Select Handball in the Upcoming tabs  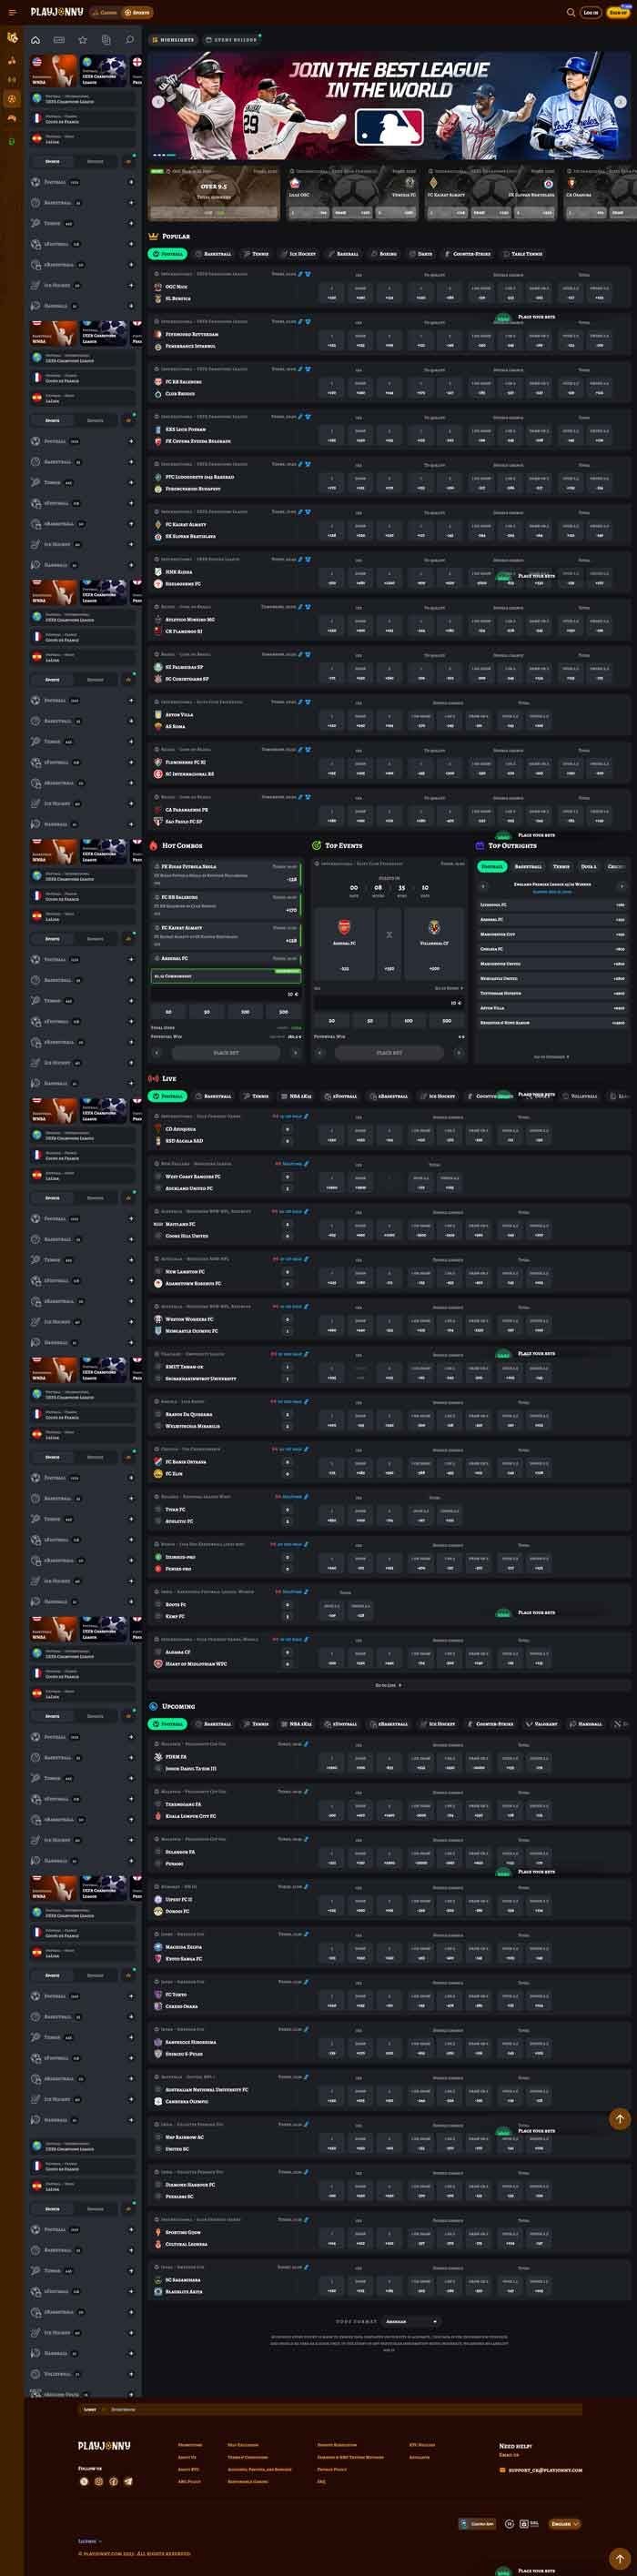(x=587, y=1724)
